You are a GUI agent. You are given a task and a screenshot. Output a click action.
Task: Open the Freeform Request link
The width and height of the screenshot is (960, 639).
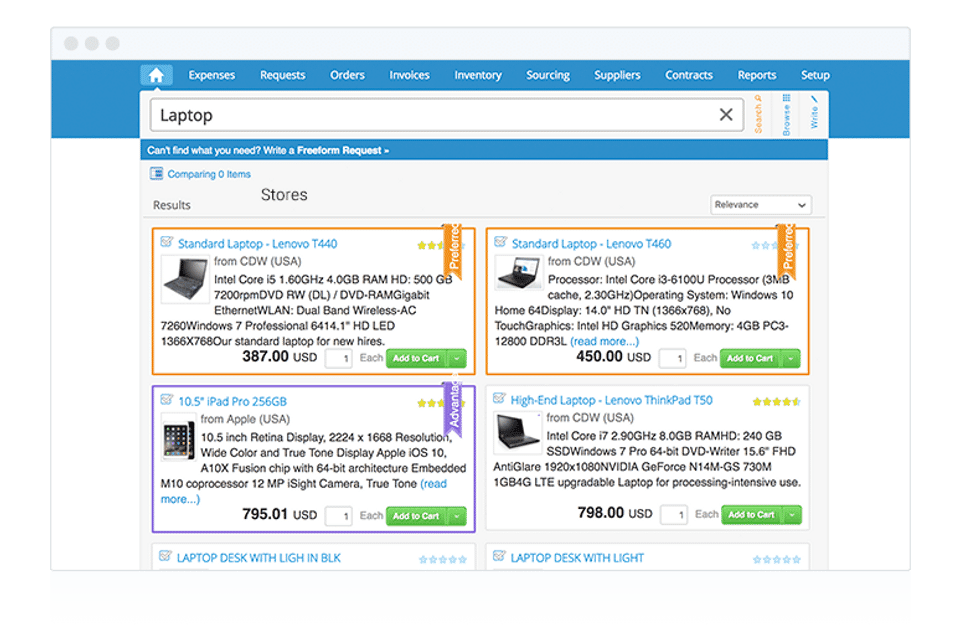pos(343,151)
